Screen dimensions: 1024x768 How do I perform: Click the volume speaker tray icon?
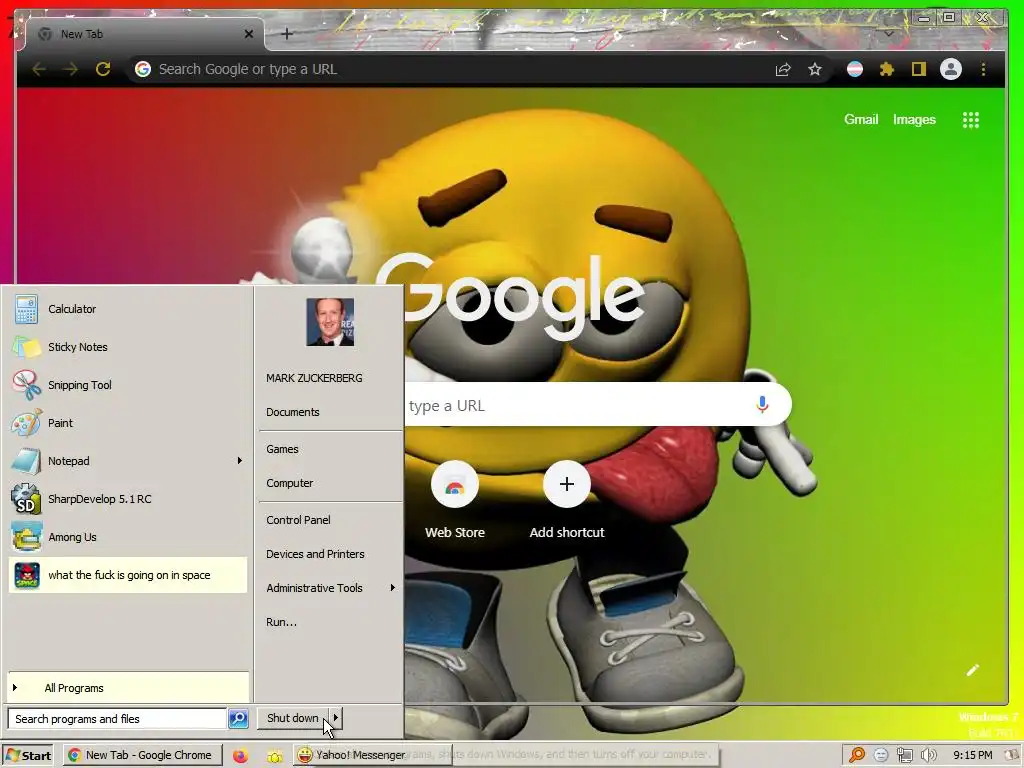click(x=929, y=756)
